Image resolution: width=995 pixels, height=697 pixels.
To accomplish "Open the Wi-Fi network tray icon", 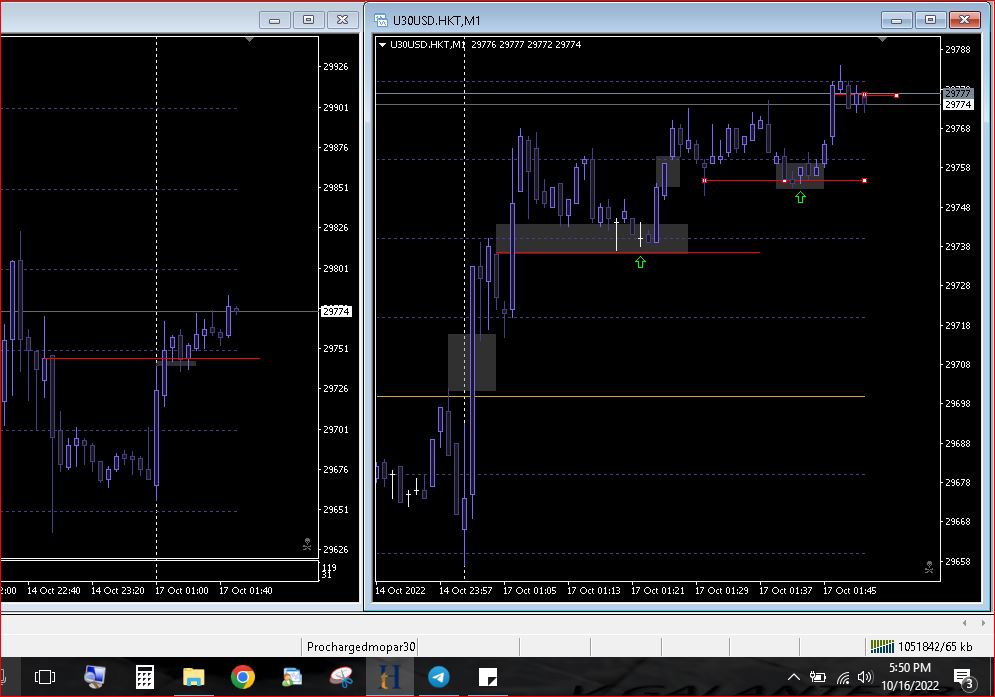I will tap(843, 677).
